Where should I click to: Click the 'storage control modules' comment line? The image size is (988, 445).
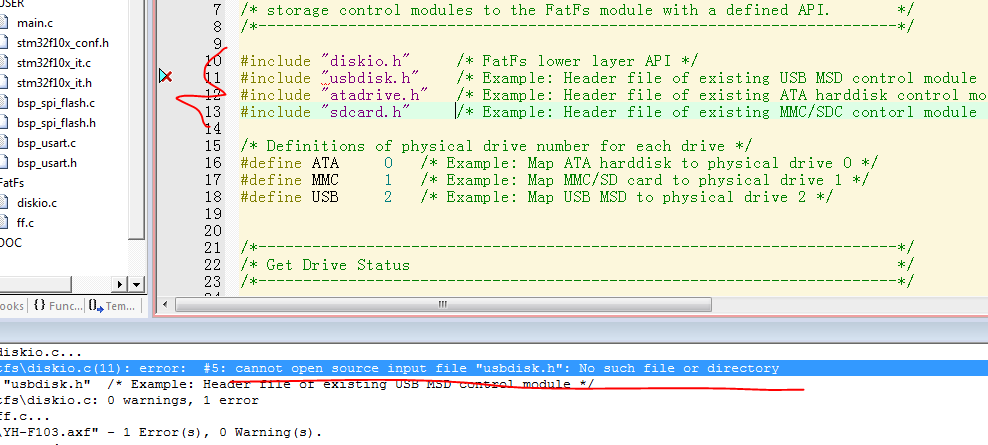pyautogui.click(x=577, y=10)
